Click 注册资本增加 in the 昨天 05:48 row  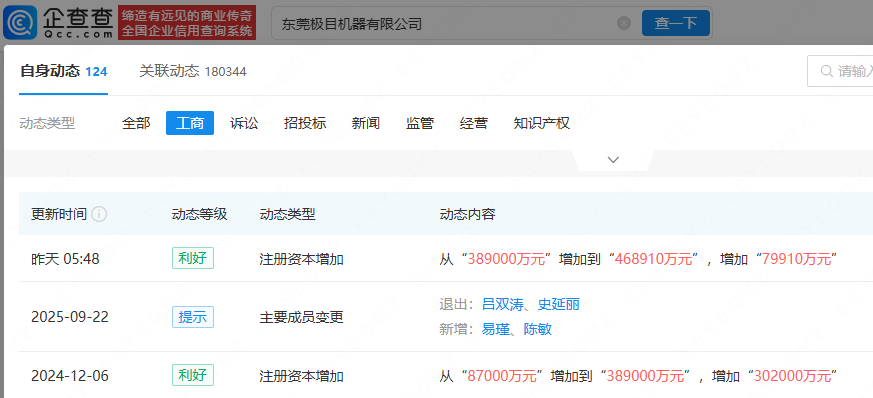tap(301, 259)
